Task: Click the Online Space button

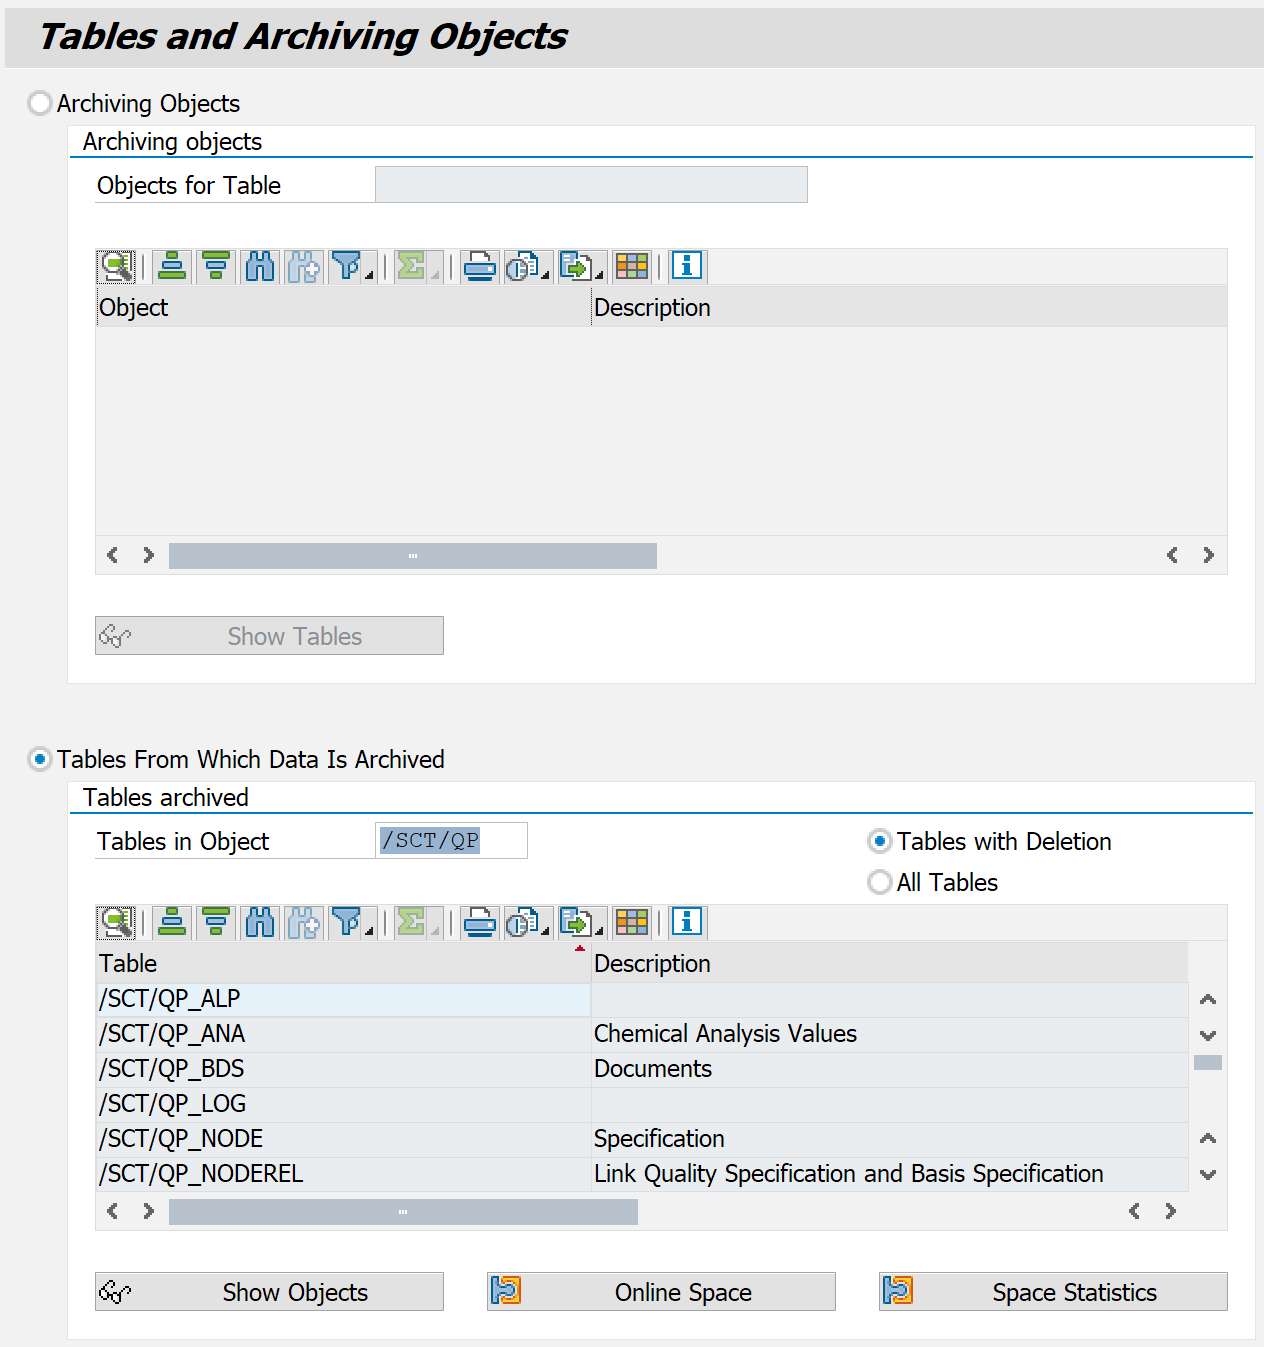Action: pos(661,1292)
